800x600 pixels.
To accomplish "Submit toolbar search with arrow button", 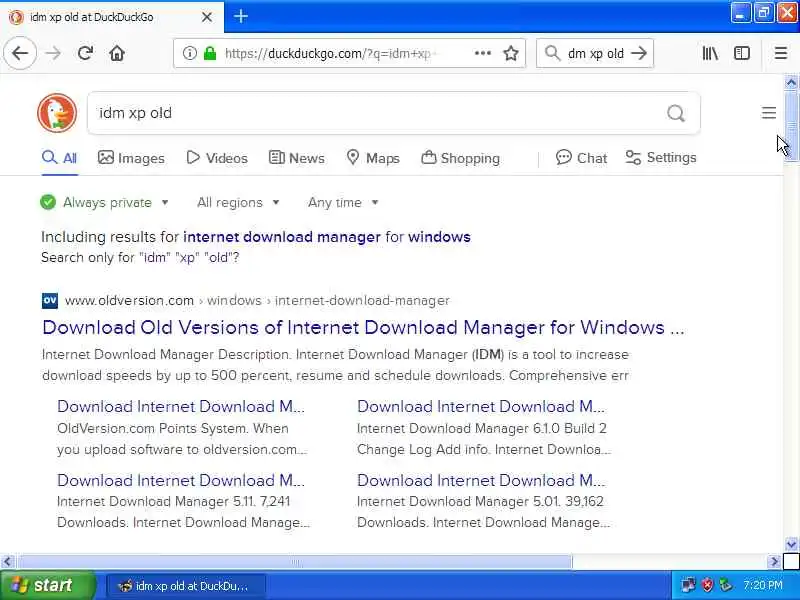I will (x=639, y=53).
